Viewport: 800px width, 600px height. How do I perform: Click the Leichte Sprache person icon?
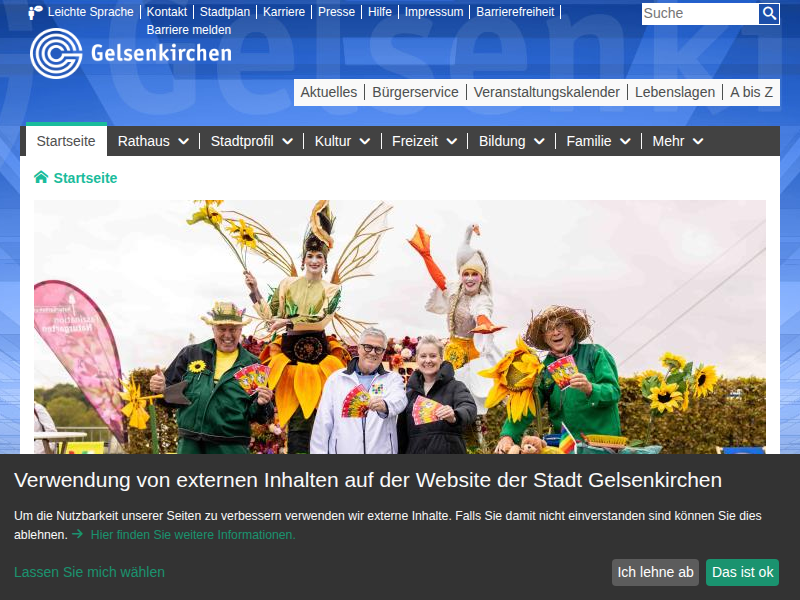(x=35, y=13)
